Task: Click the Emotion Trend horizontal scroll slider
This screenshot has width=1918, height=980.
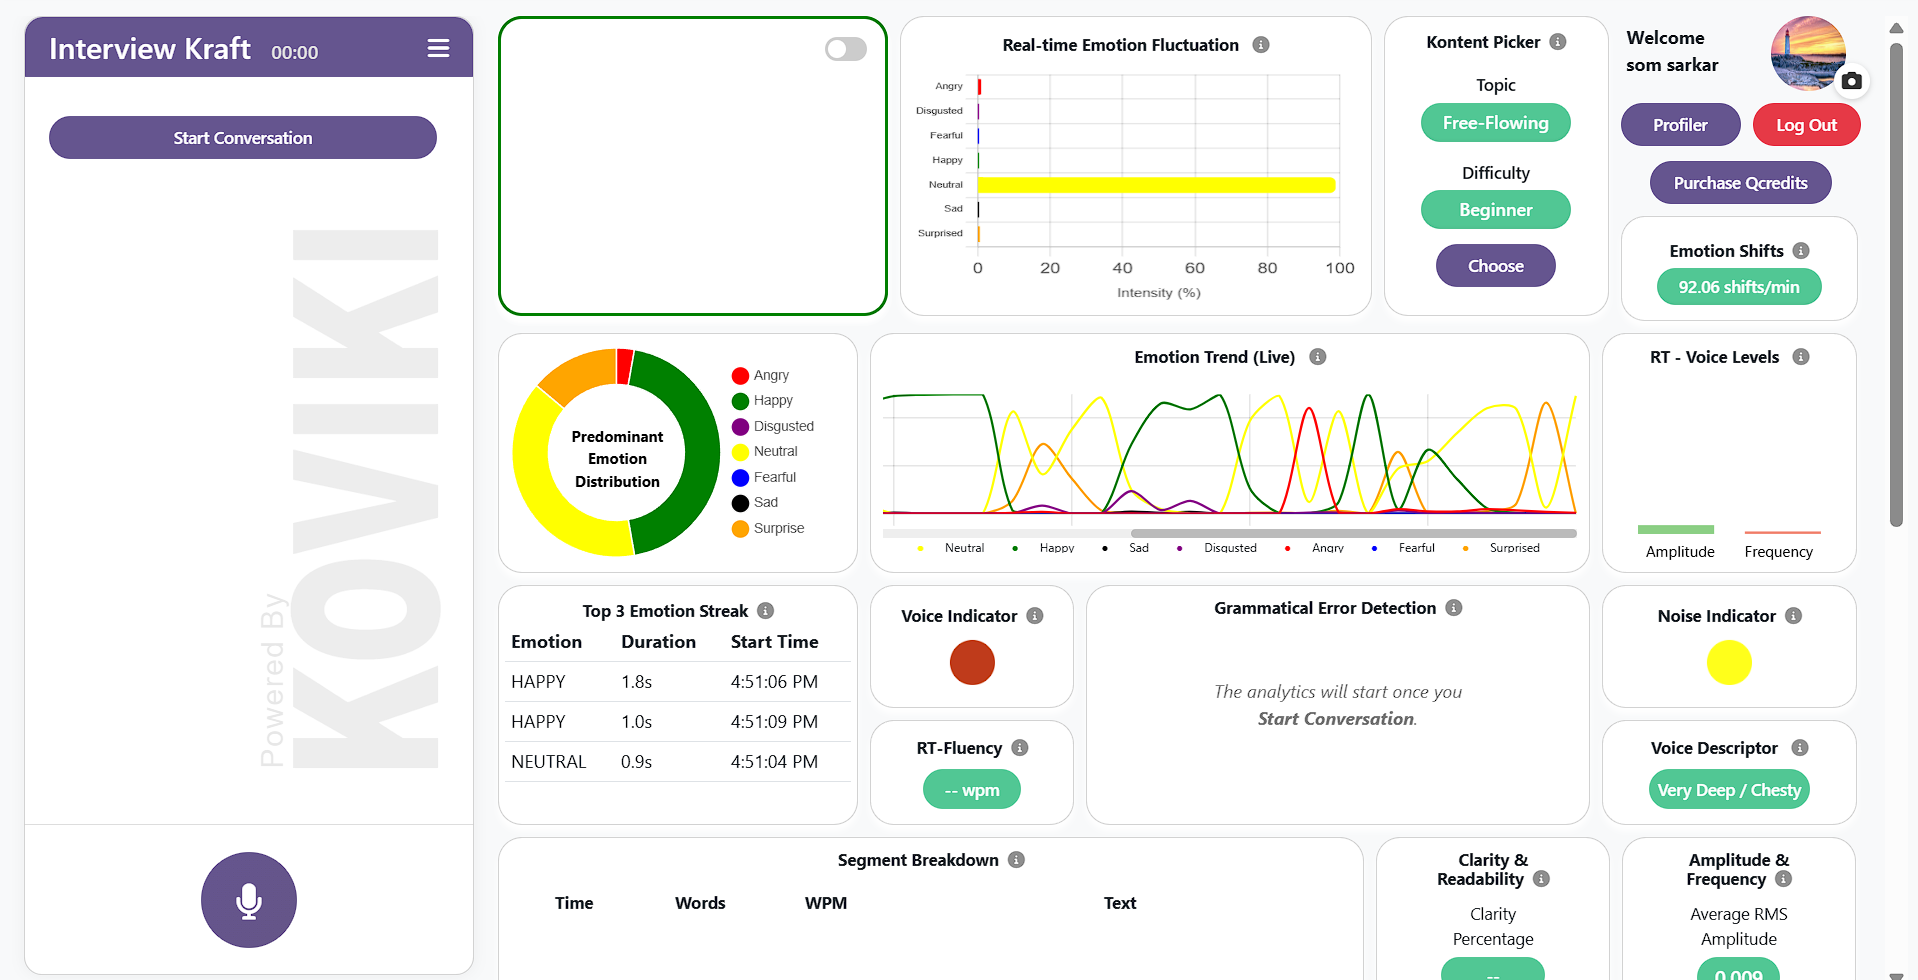Action: (1353, 534)
